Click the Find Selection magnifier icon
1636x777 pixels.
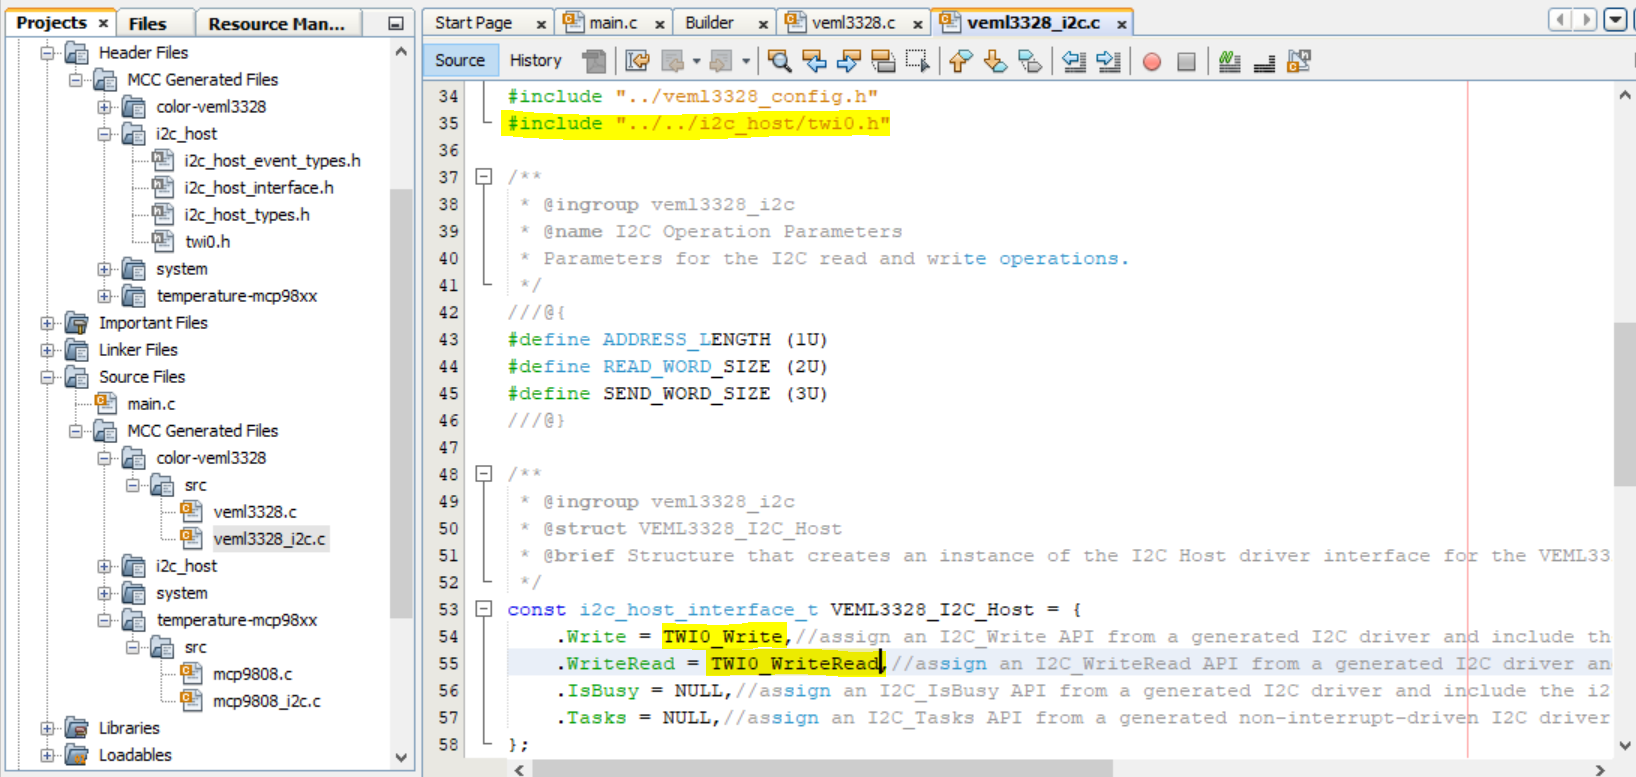(x=779, y=61)
